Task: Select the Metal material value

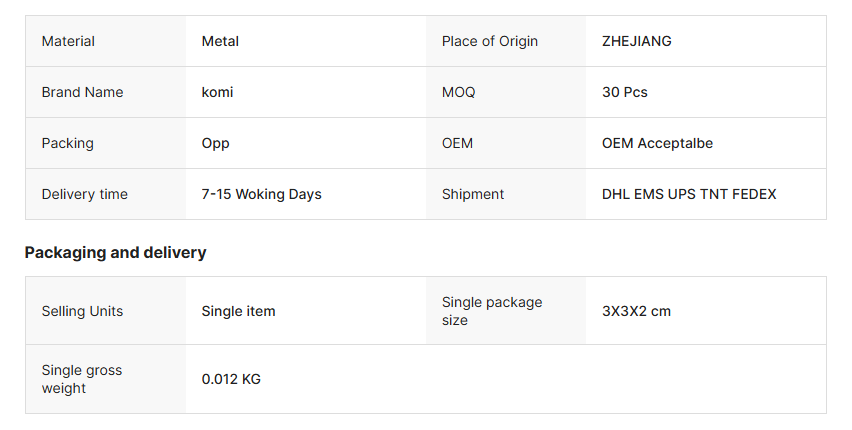Action: pos(220,41)
